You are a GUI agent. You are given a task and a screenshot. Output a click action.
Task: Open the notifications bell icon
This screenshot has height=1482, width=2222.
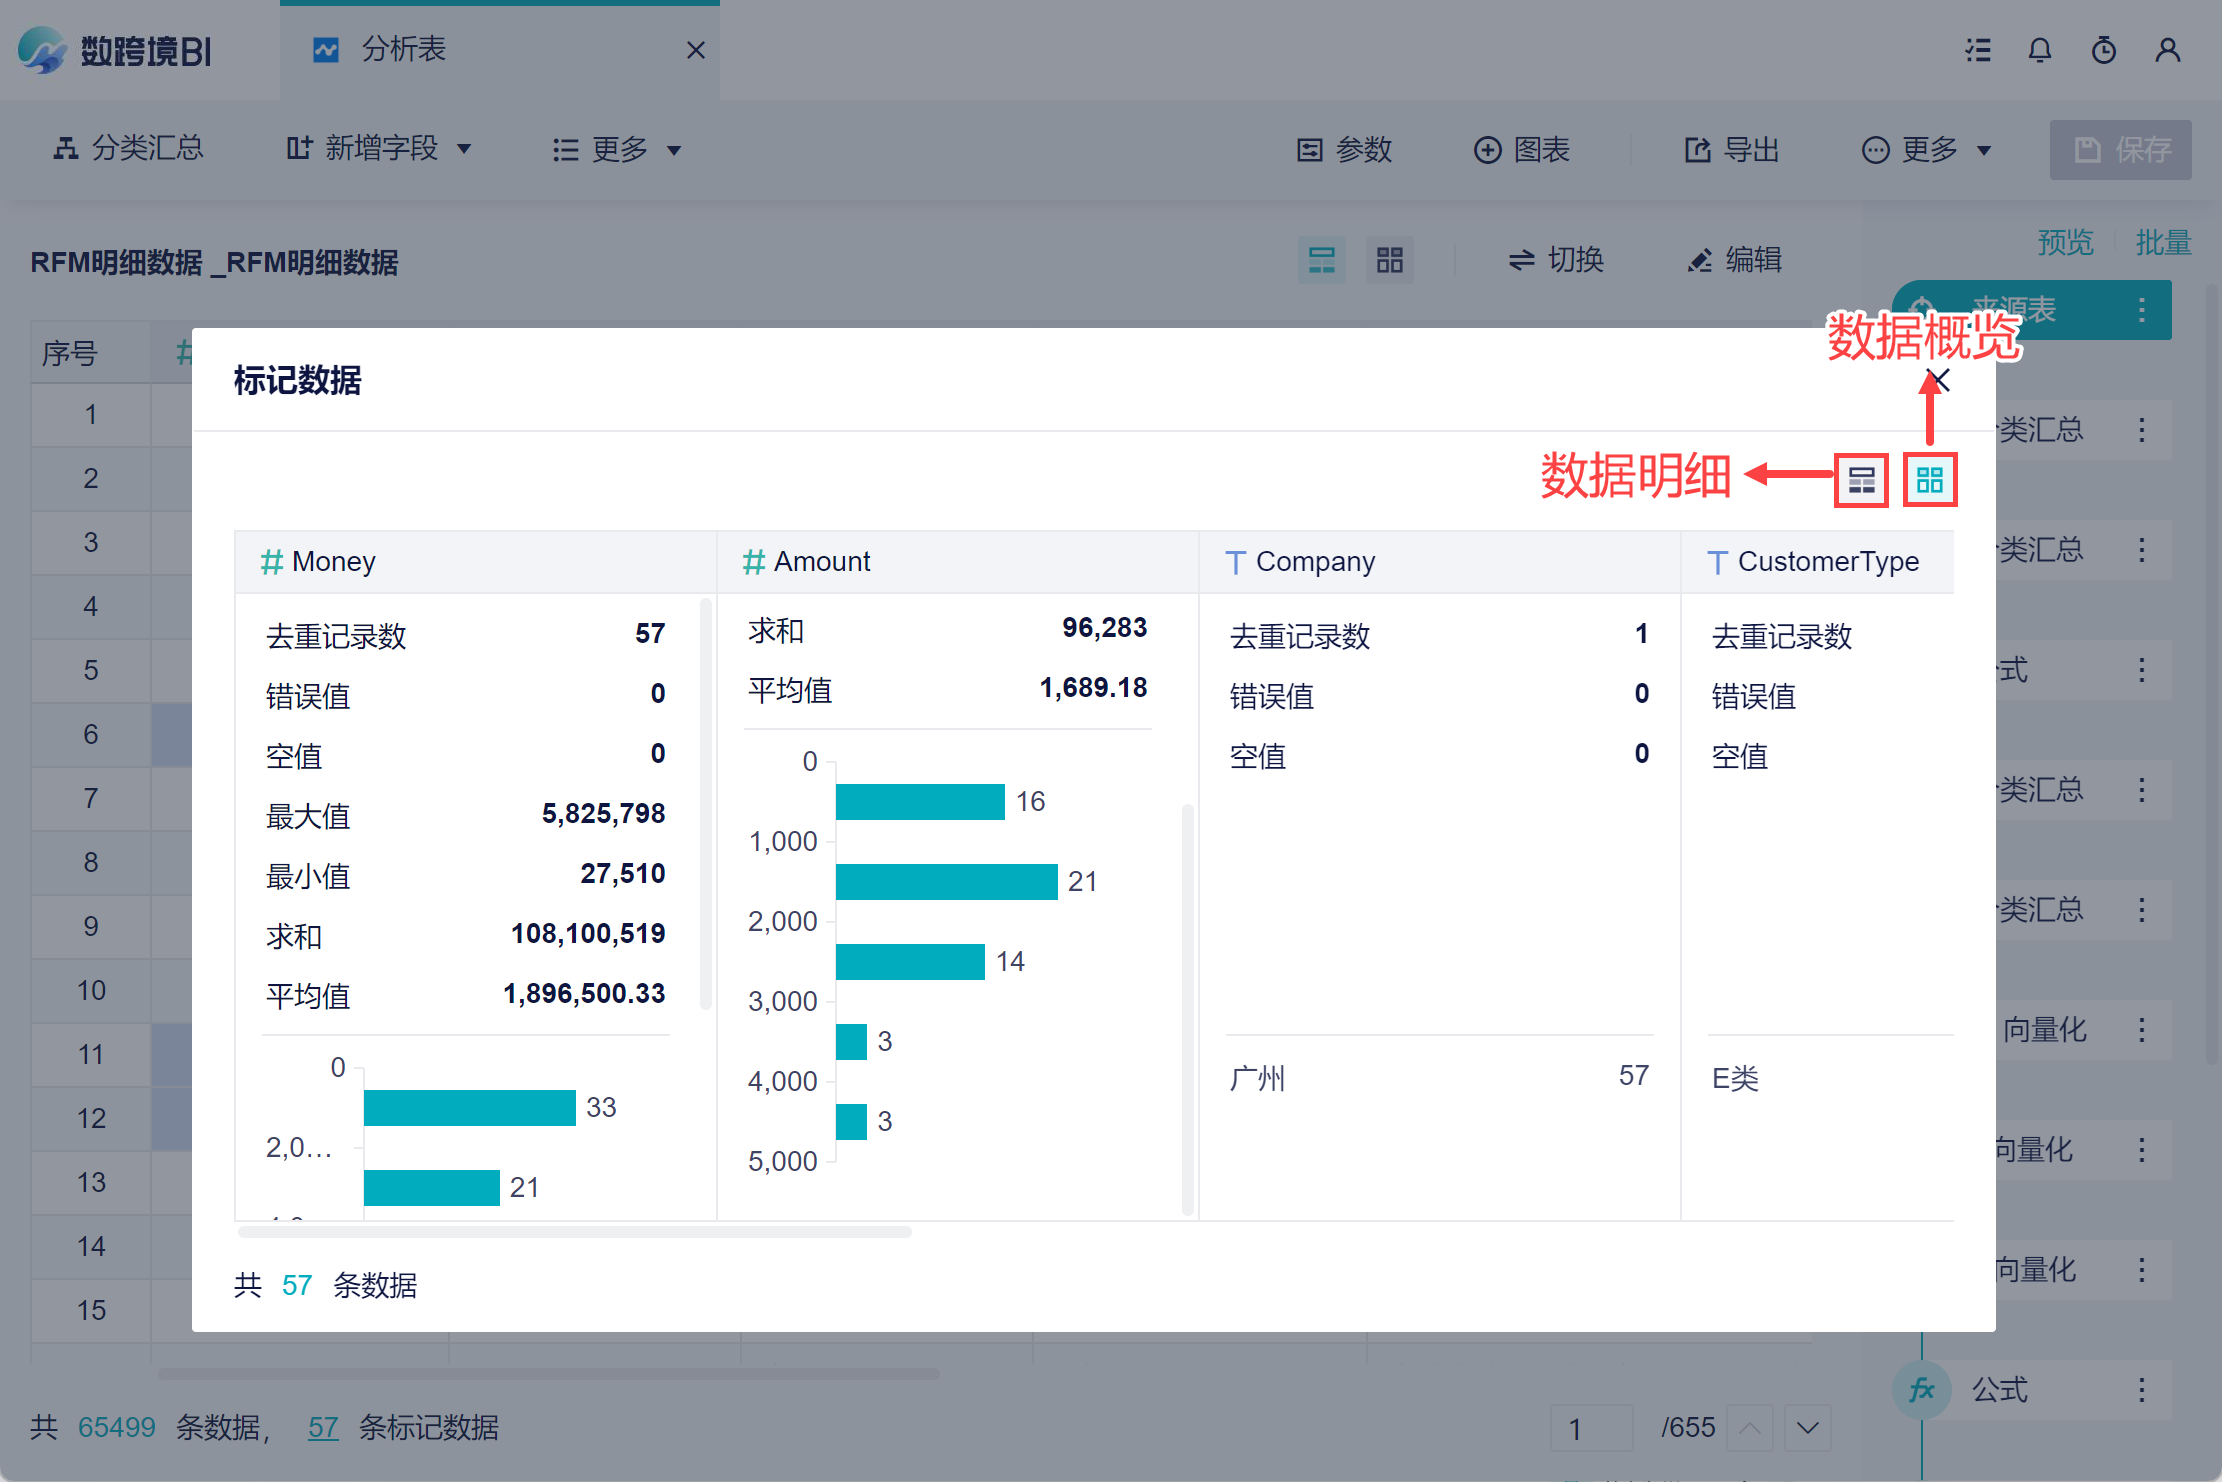[x=2040, y=50]
